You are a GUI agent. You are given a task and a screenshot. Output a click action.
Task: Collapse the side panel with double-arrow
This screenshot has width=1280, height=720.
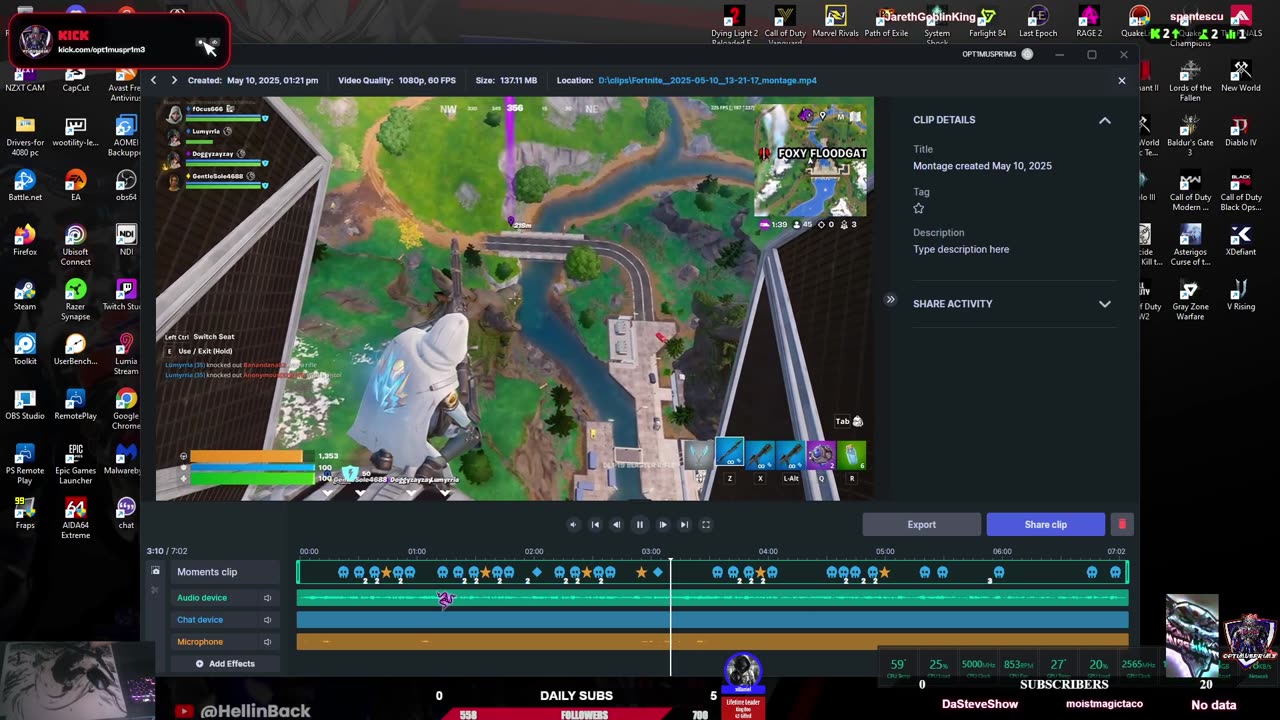(890, 299)
